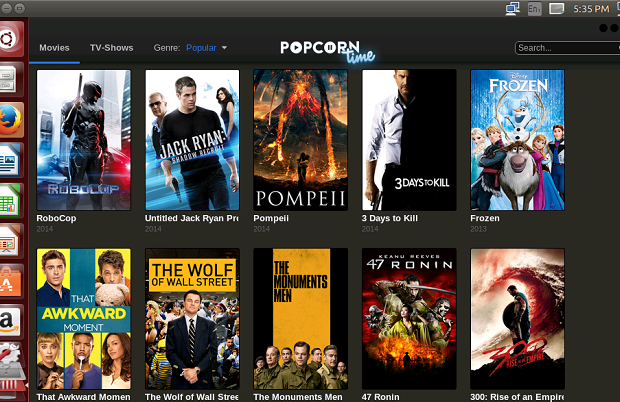Click the Pompeii title text
This screenshot has height=402, width=620.
click(271, 218)
